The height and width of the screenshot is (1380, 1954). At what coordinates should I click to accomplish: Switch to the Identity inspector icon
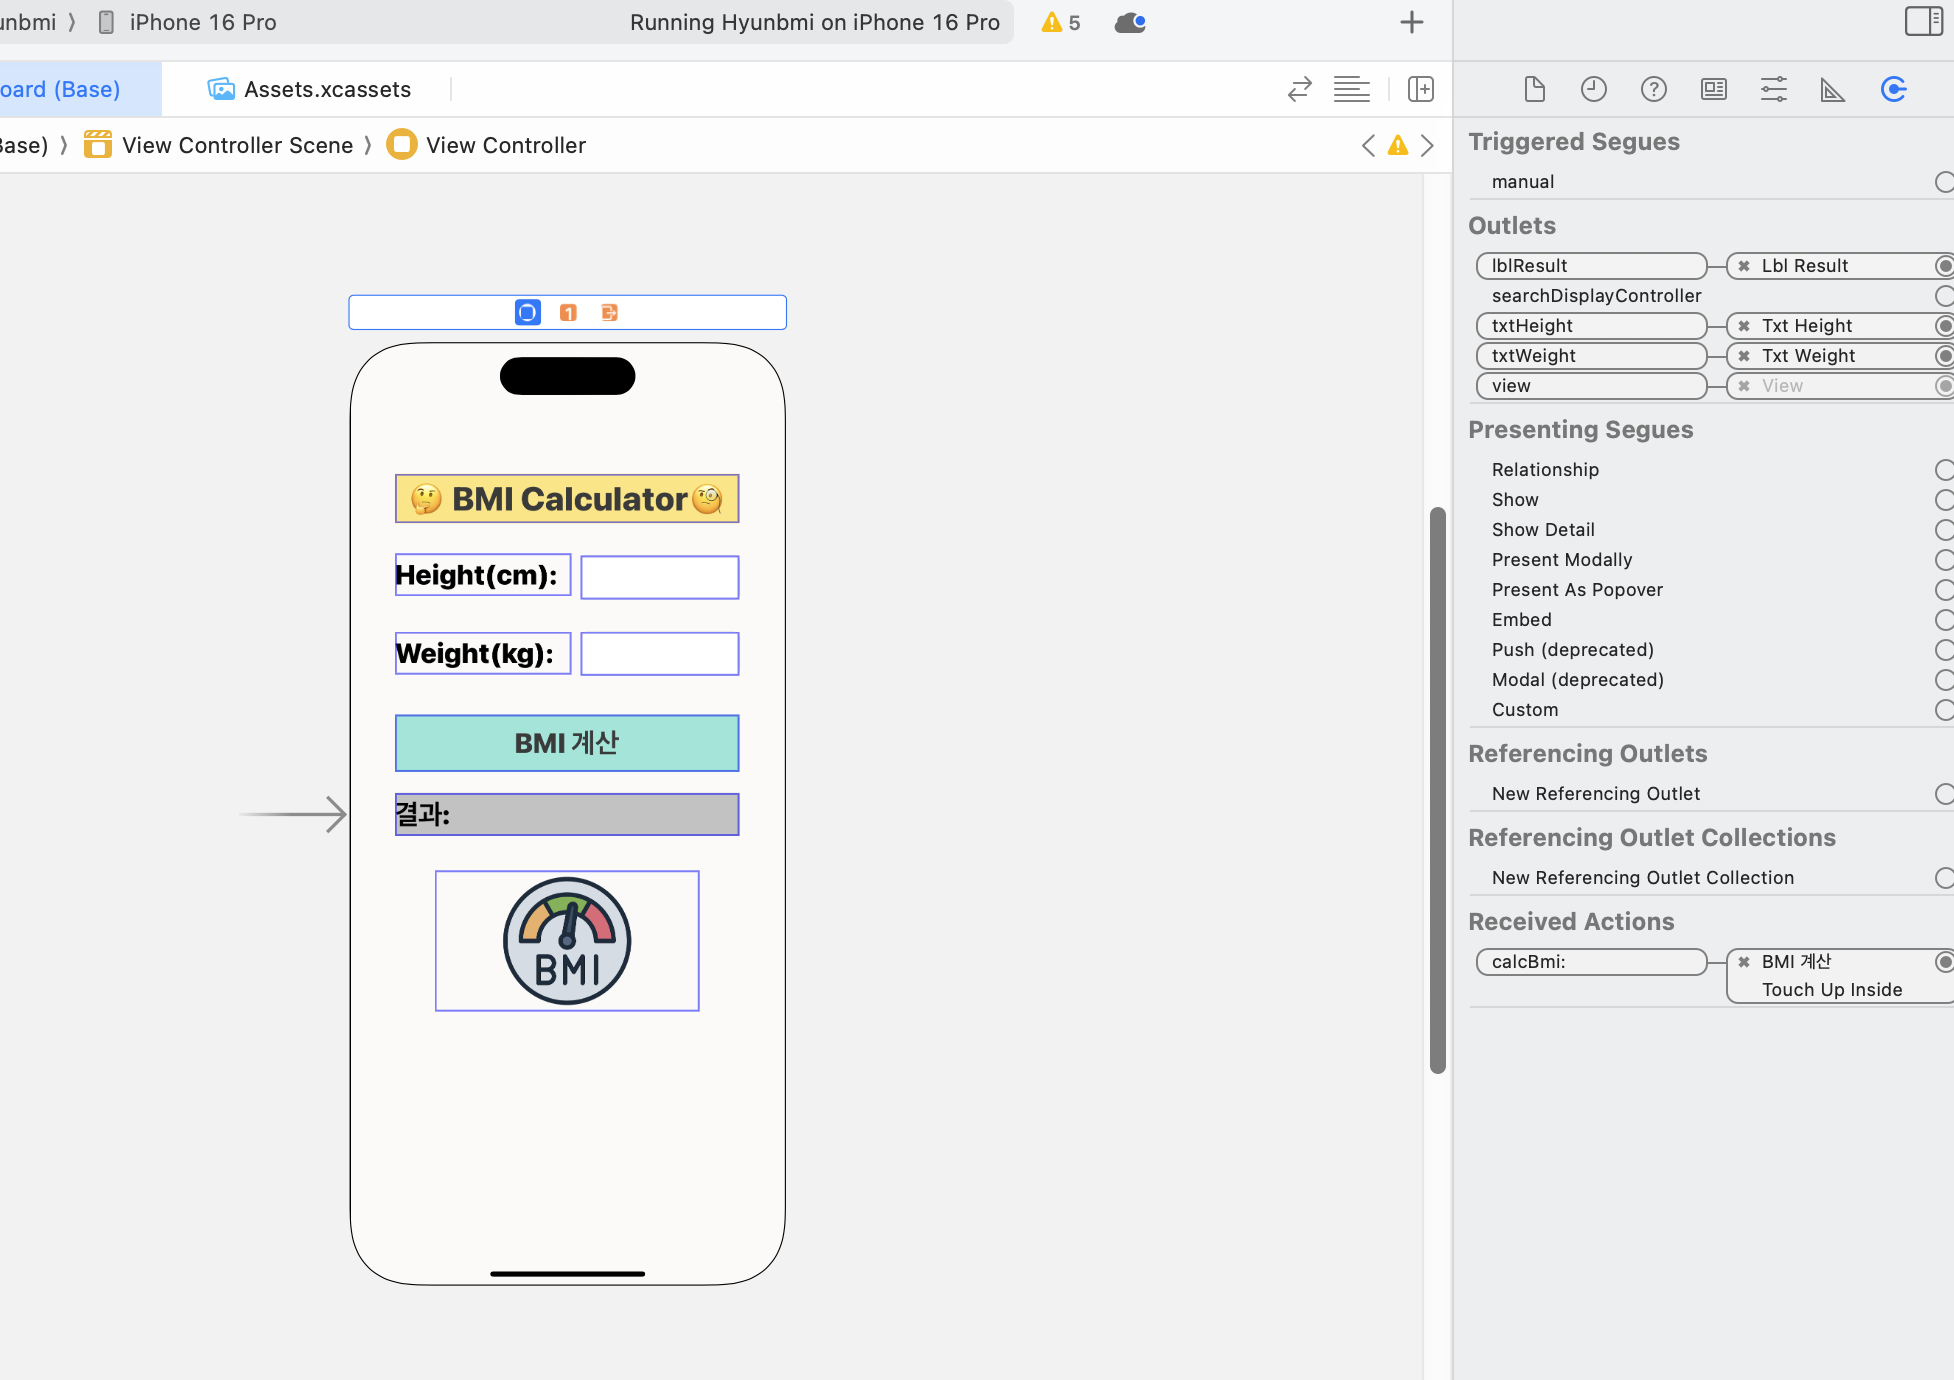1713,89
